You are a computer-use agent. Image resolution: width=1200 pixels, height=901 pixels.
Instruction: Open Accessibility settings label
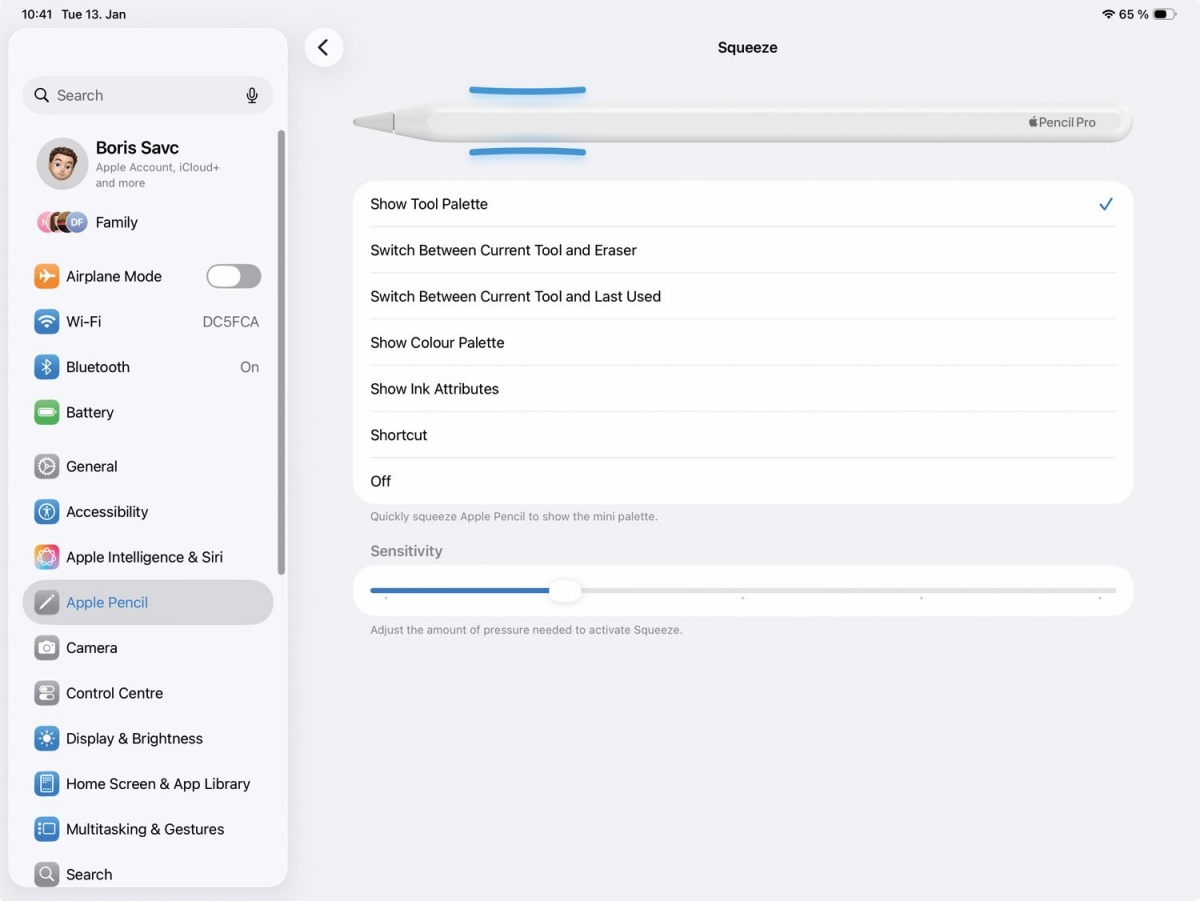tap(107, 511)
